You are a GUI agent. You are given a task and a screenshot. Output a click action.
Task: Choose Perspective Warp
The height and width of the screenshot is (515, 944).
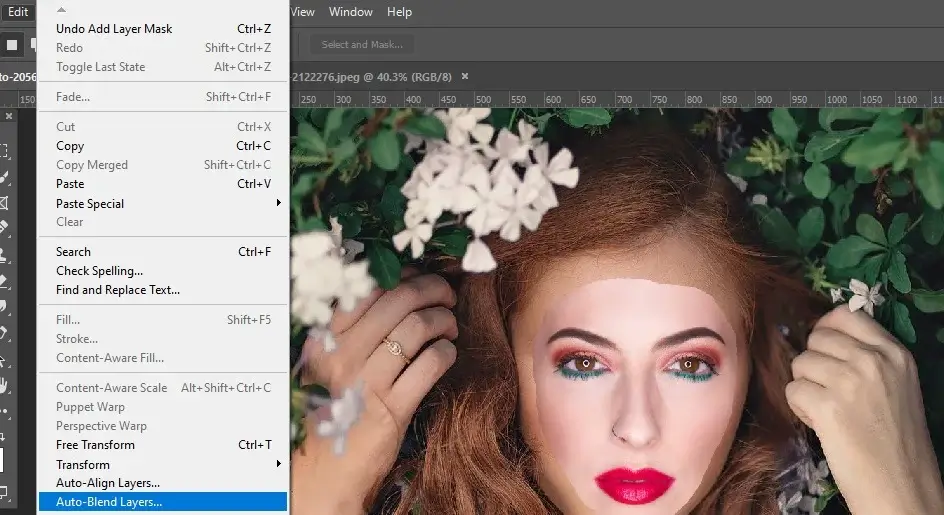tap(163, 426)
